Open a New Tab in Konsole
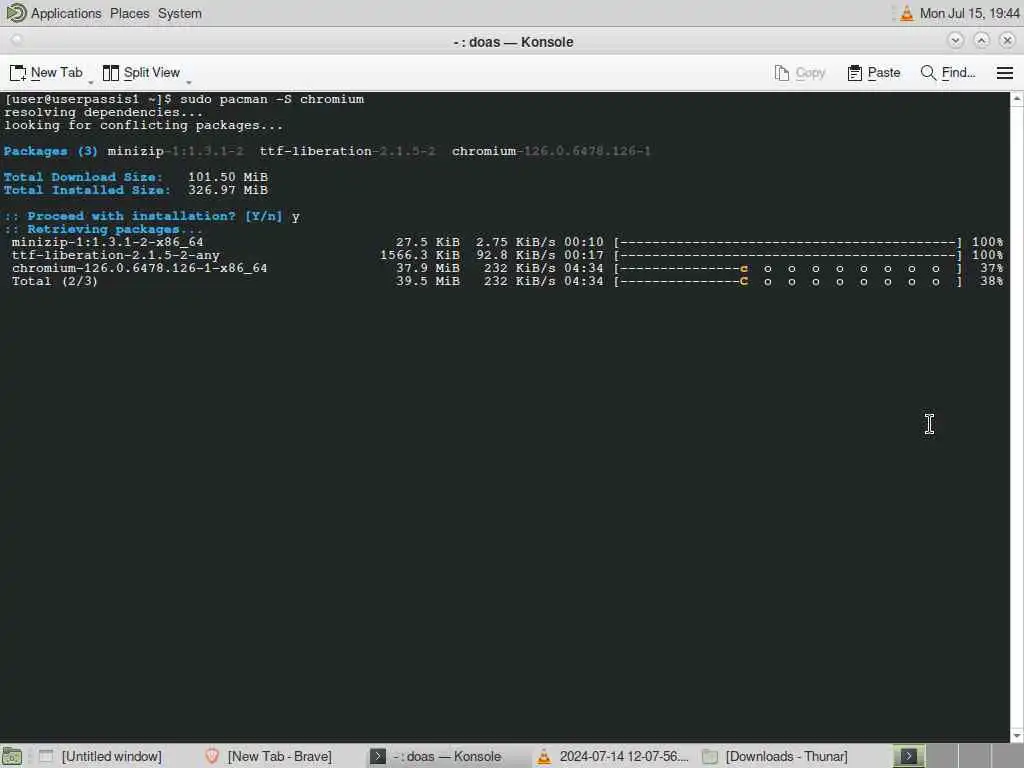 46,72
